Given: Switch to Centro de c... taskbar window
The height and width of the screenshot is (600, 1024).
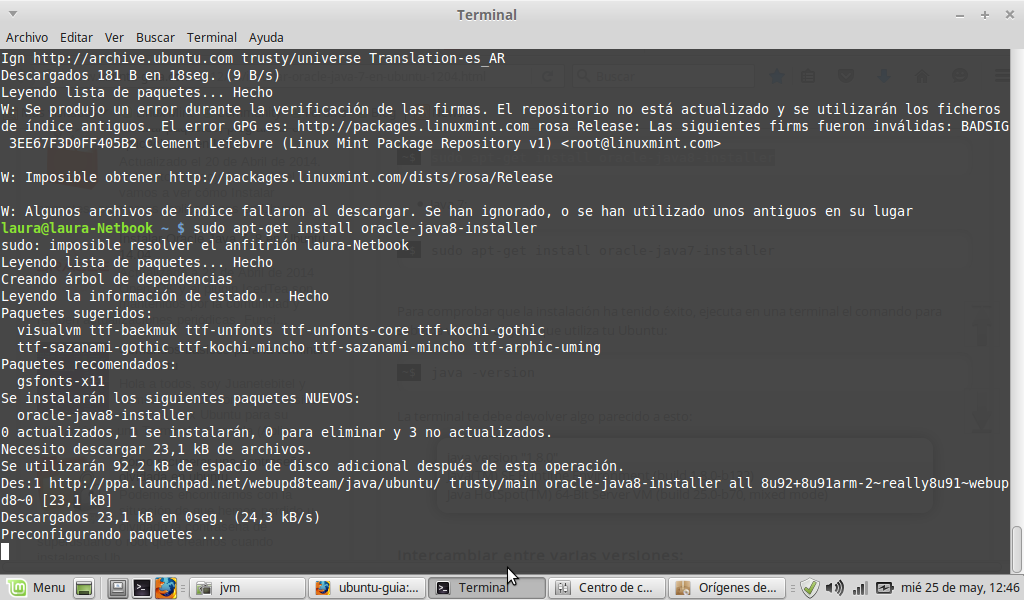Looking at the screenshot, I should [x=606, y=587].
